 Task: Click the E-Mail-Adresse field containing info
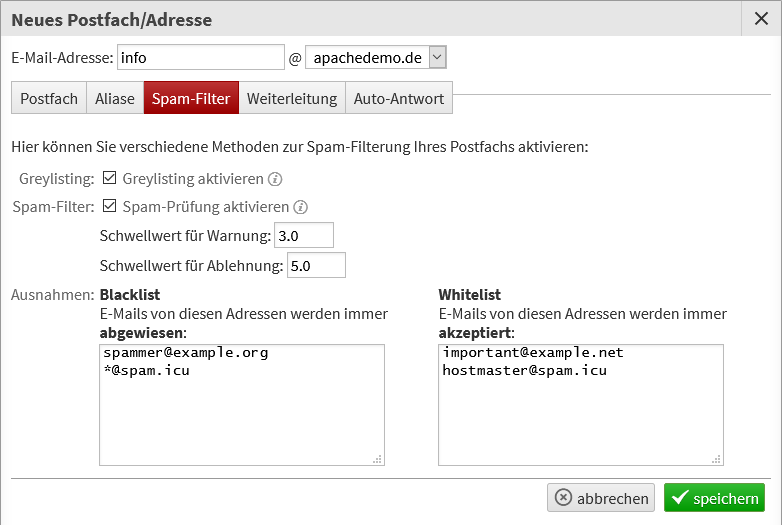(x=201, y=57)
